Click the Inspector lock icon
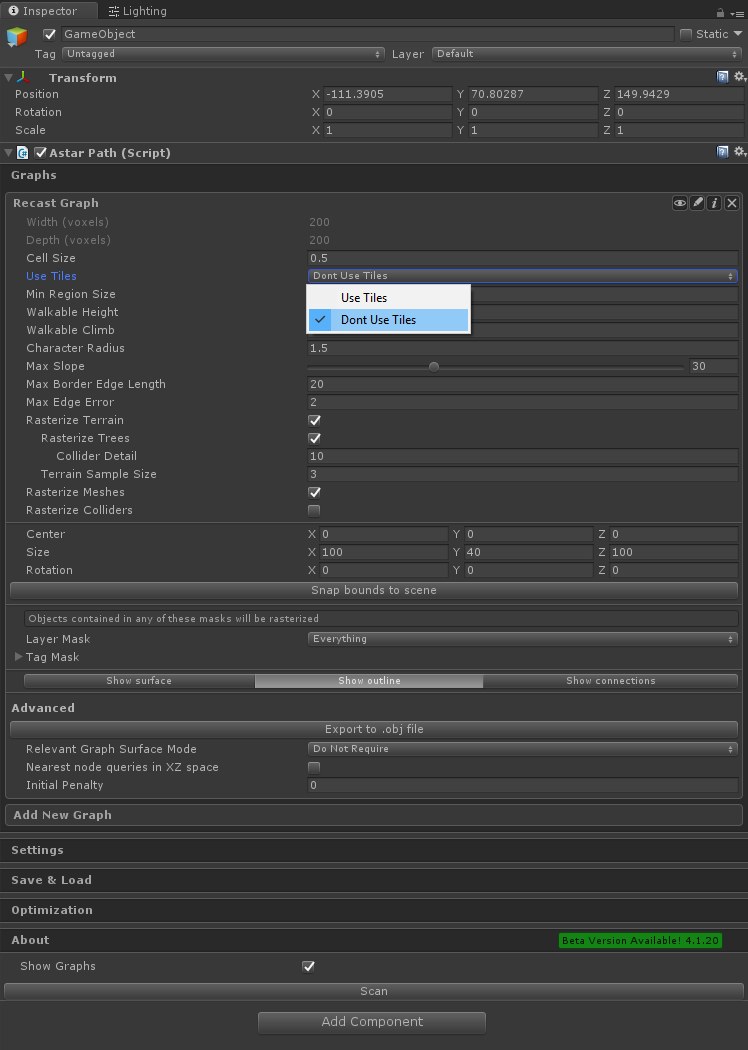The width and height of the screenshot is (748, 1050). [x=721, y=12]
